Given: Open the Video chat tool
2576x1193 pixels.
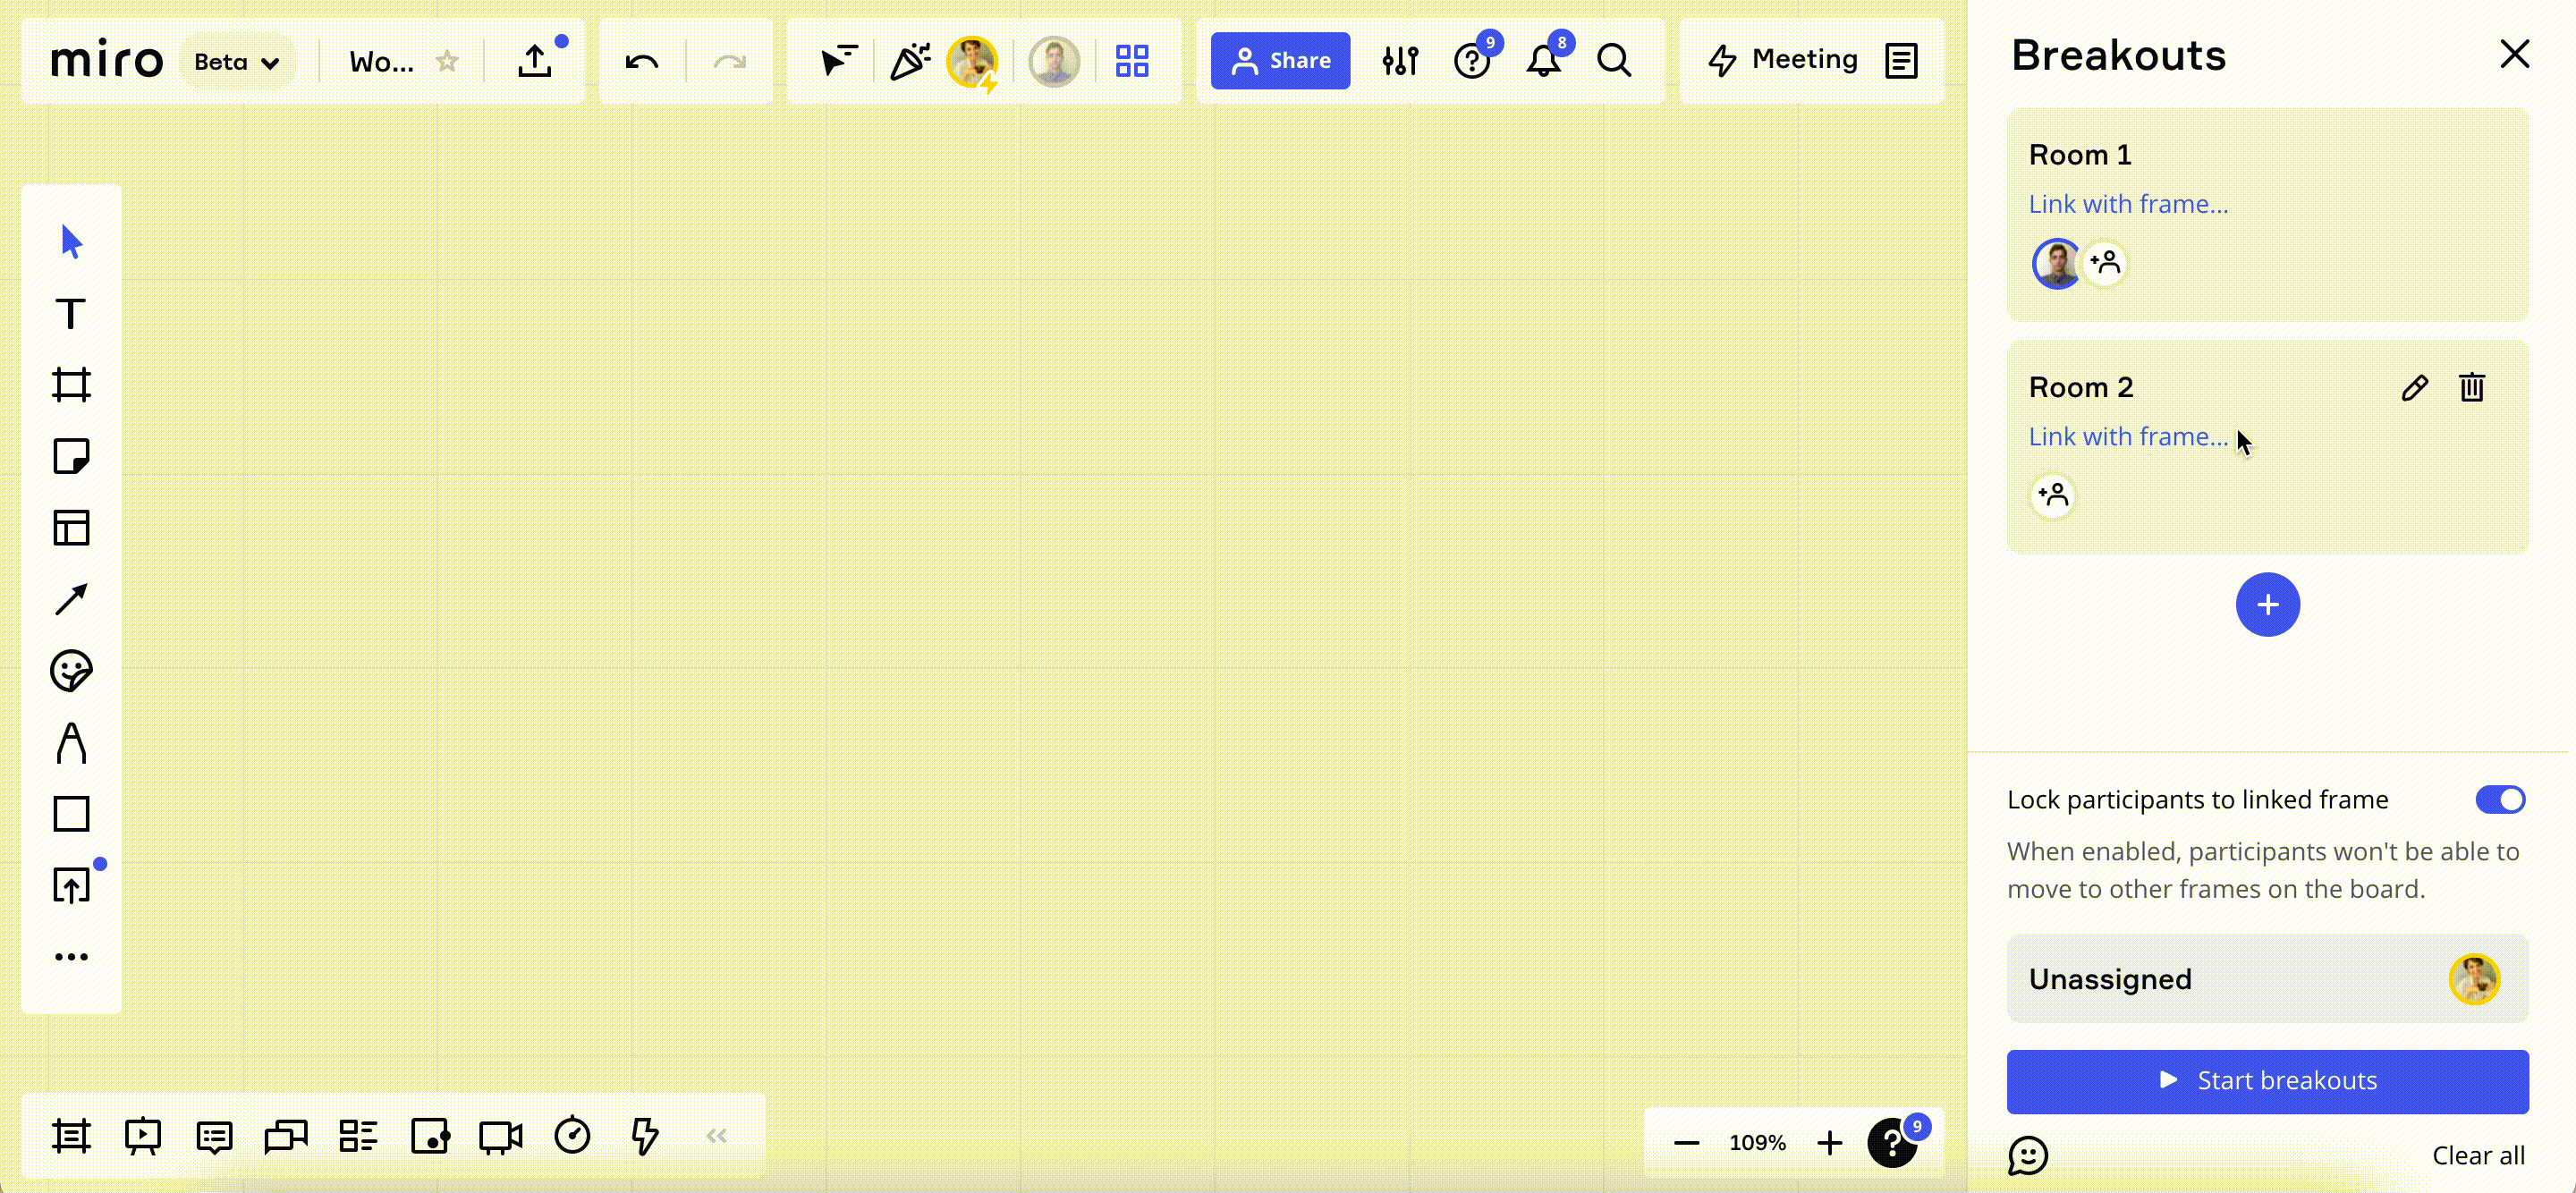Looking at the screenshot, I should (500, 1136).
